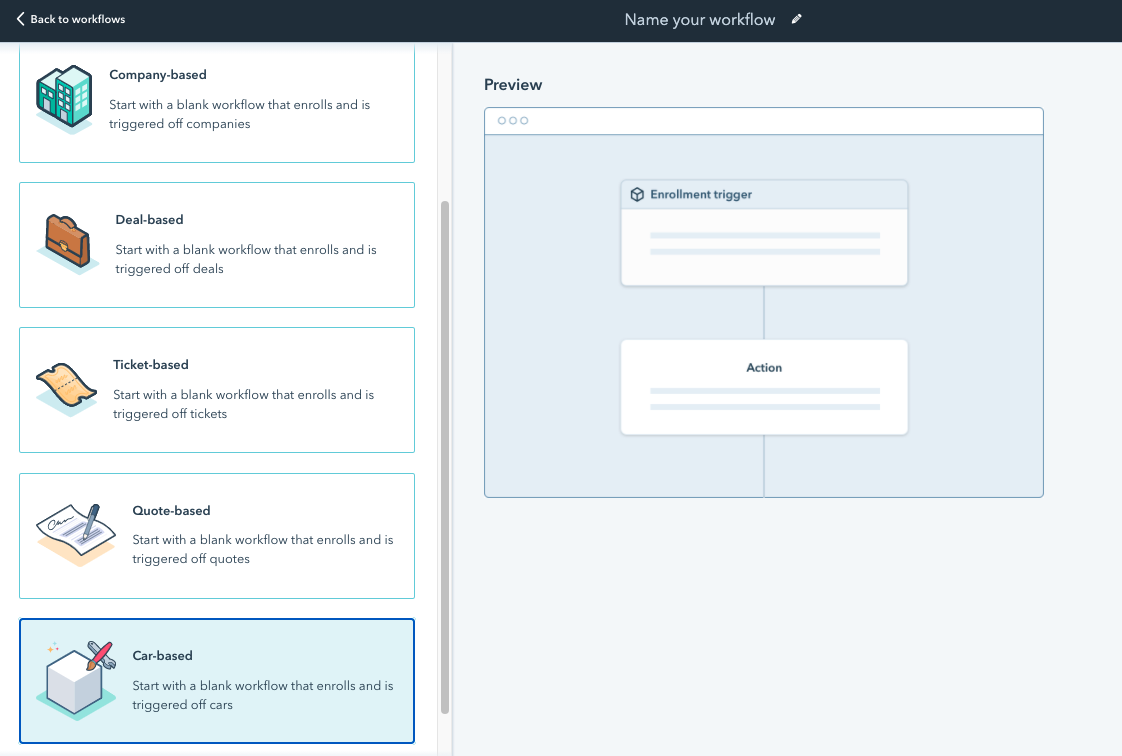
Task: Click the Enrollment trigger box icon
Action: pyautogui.click(x=637, y=194)
